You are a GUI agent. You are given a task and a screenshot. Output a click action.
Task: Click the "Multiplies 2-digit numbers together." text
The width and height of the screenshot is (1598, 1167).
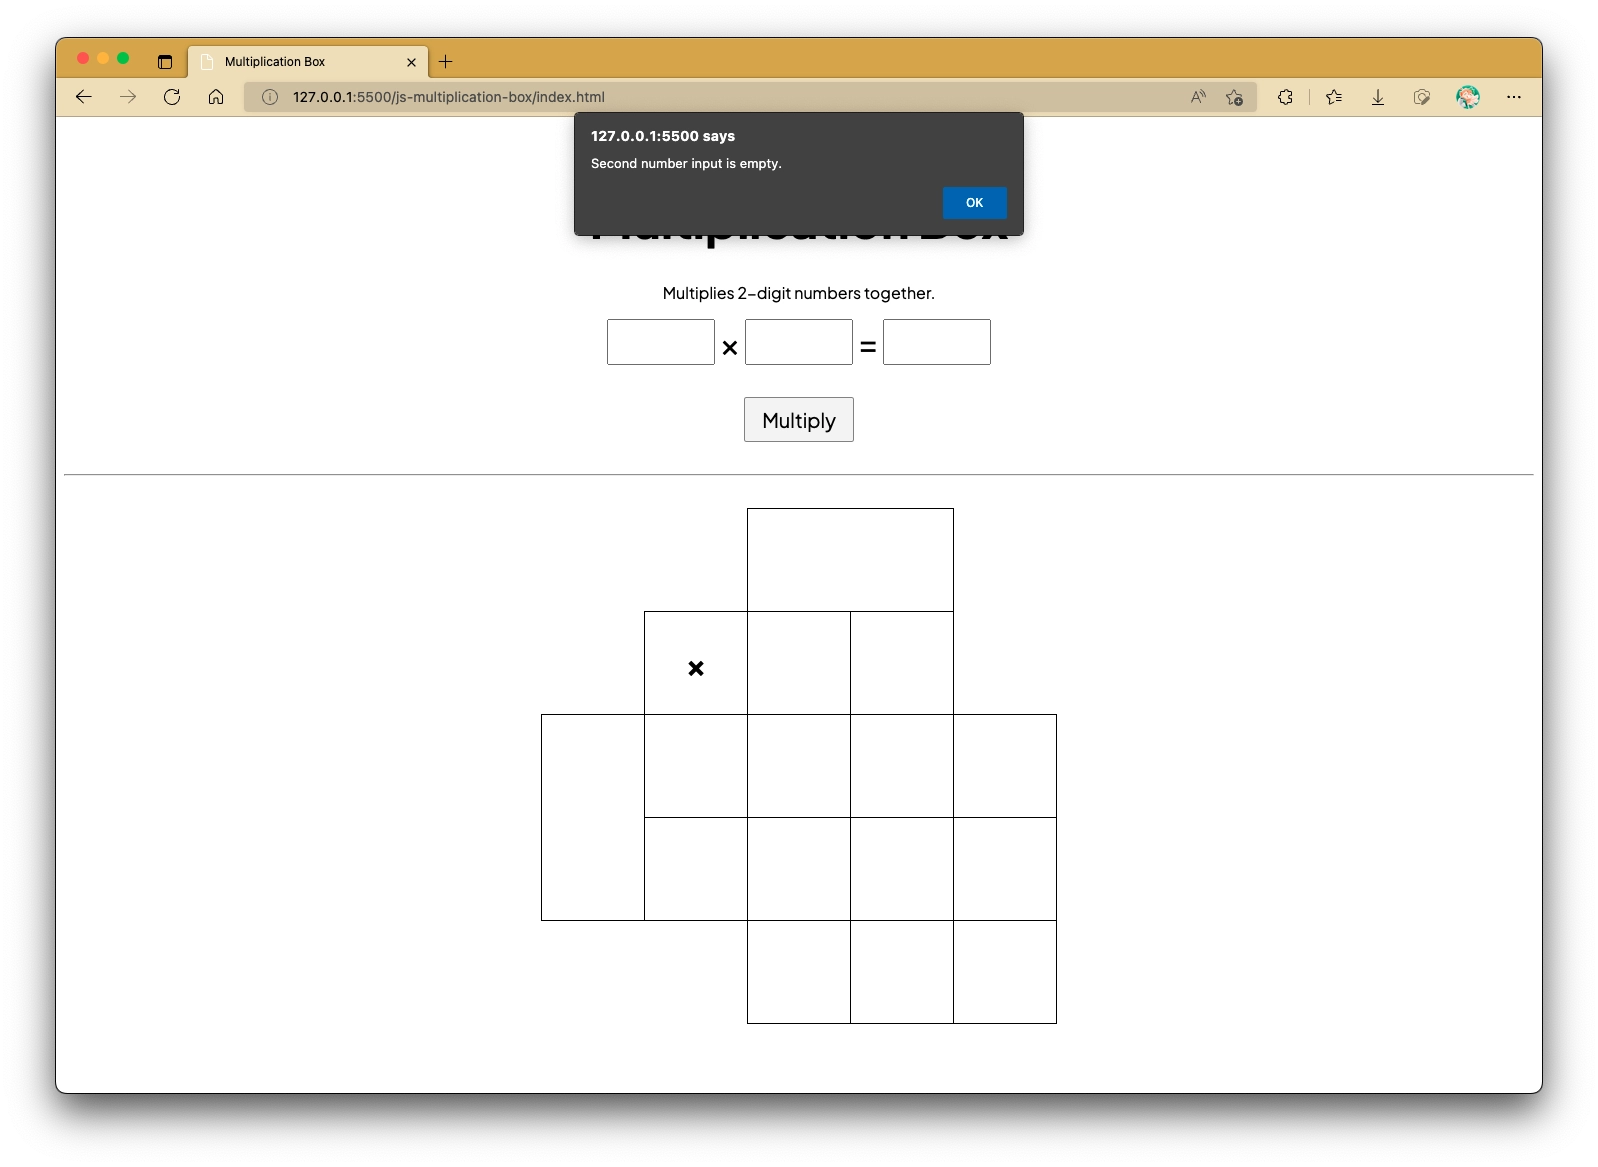[799, 293]
